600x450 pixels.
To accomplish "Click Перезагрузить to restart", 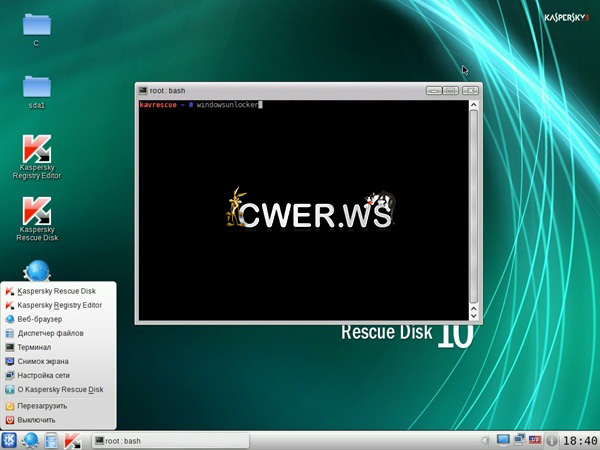I will (46, 406).
